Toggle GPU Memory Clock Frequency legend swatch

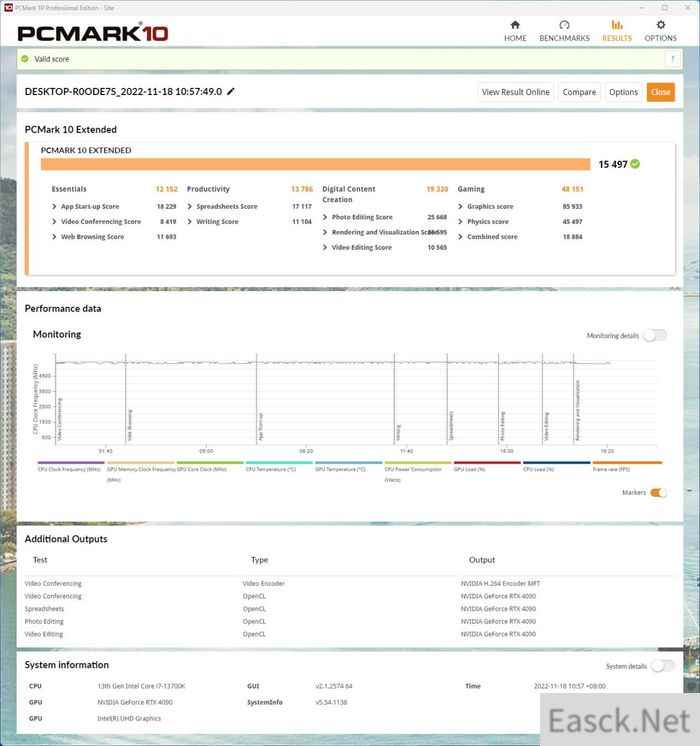click(140, 462)
